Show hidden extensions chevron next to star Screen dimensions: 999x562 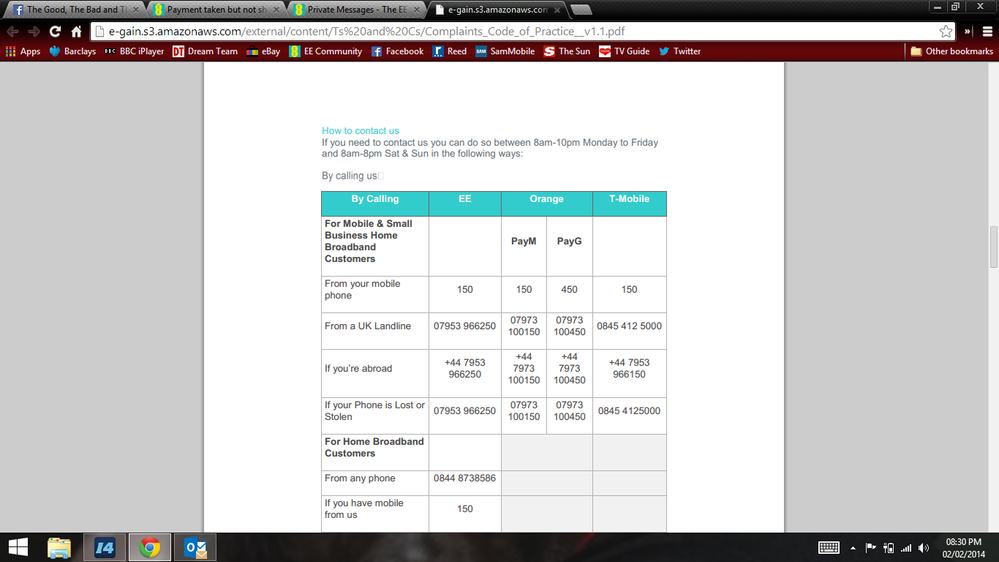pyautogui.click(x=968, y=31)
